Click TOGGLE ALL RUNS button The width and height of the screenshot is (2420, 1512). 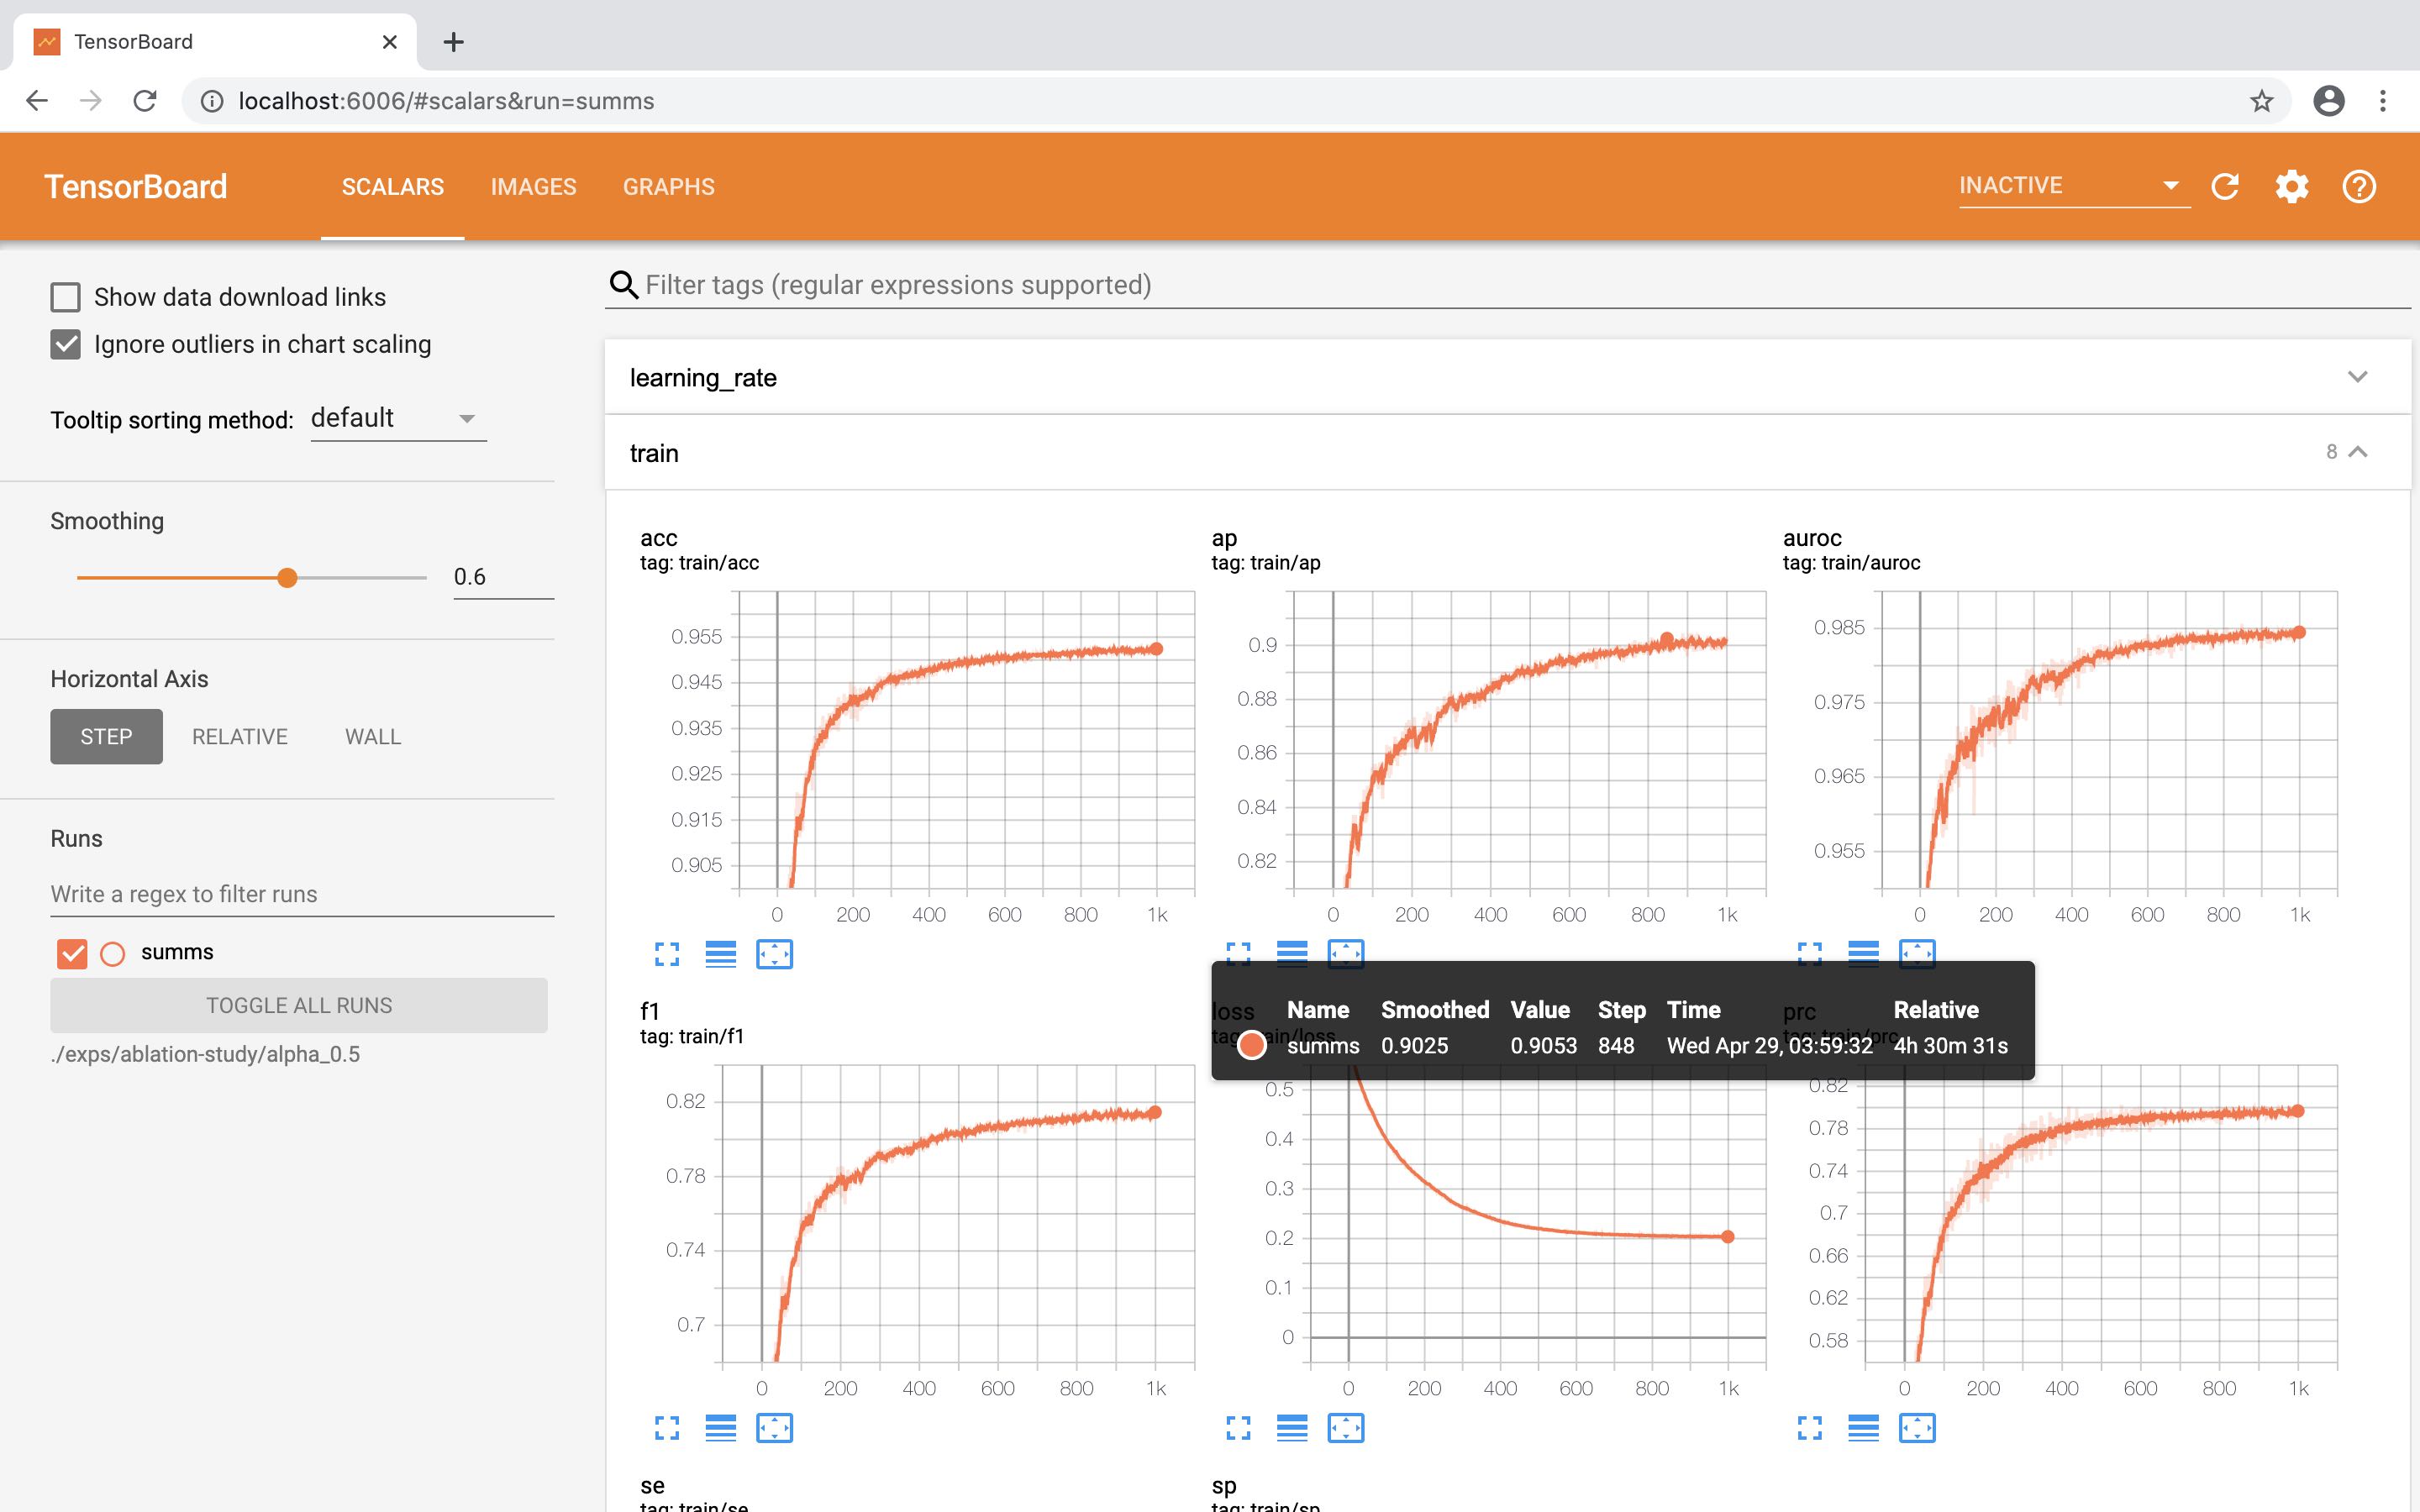[299, 1005]
